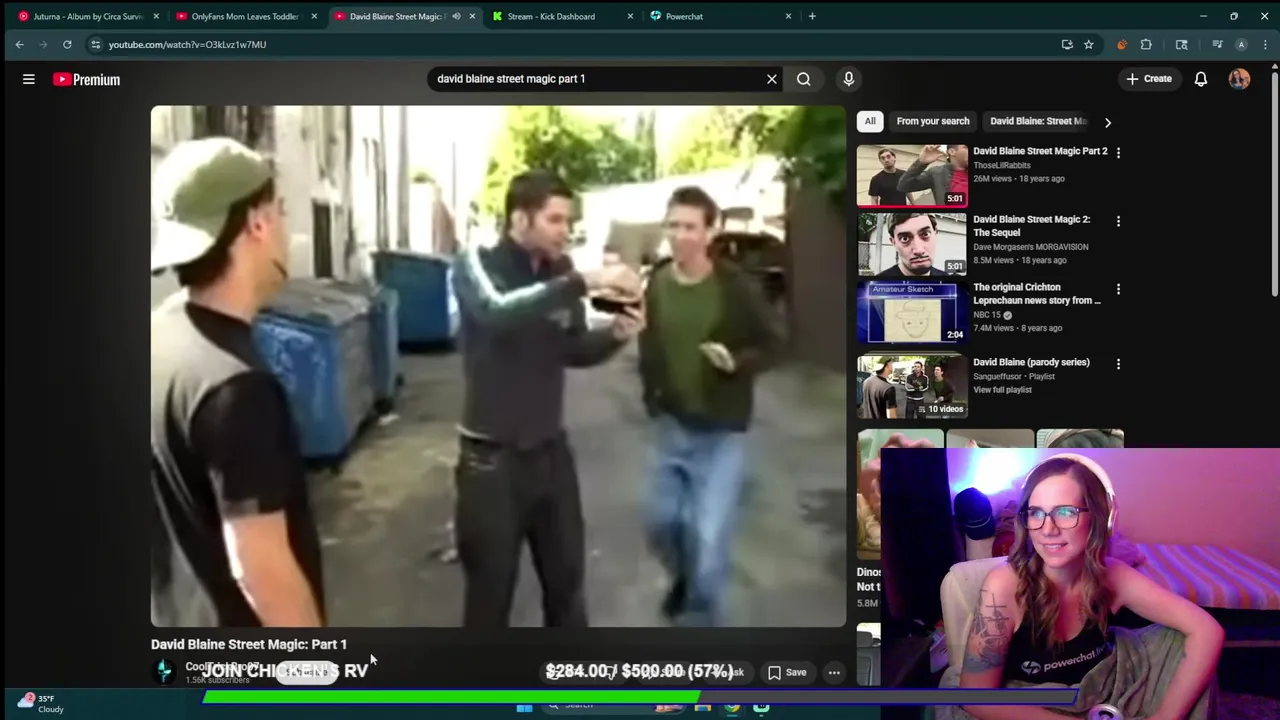
Task: Click the magnifier search button
Action: [x=804, y=79]
